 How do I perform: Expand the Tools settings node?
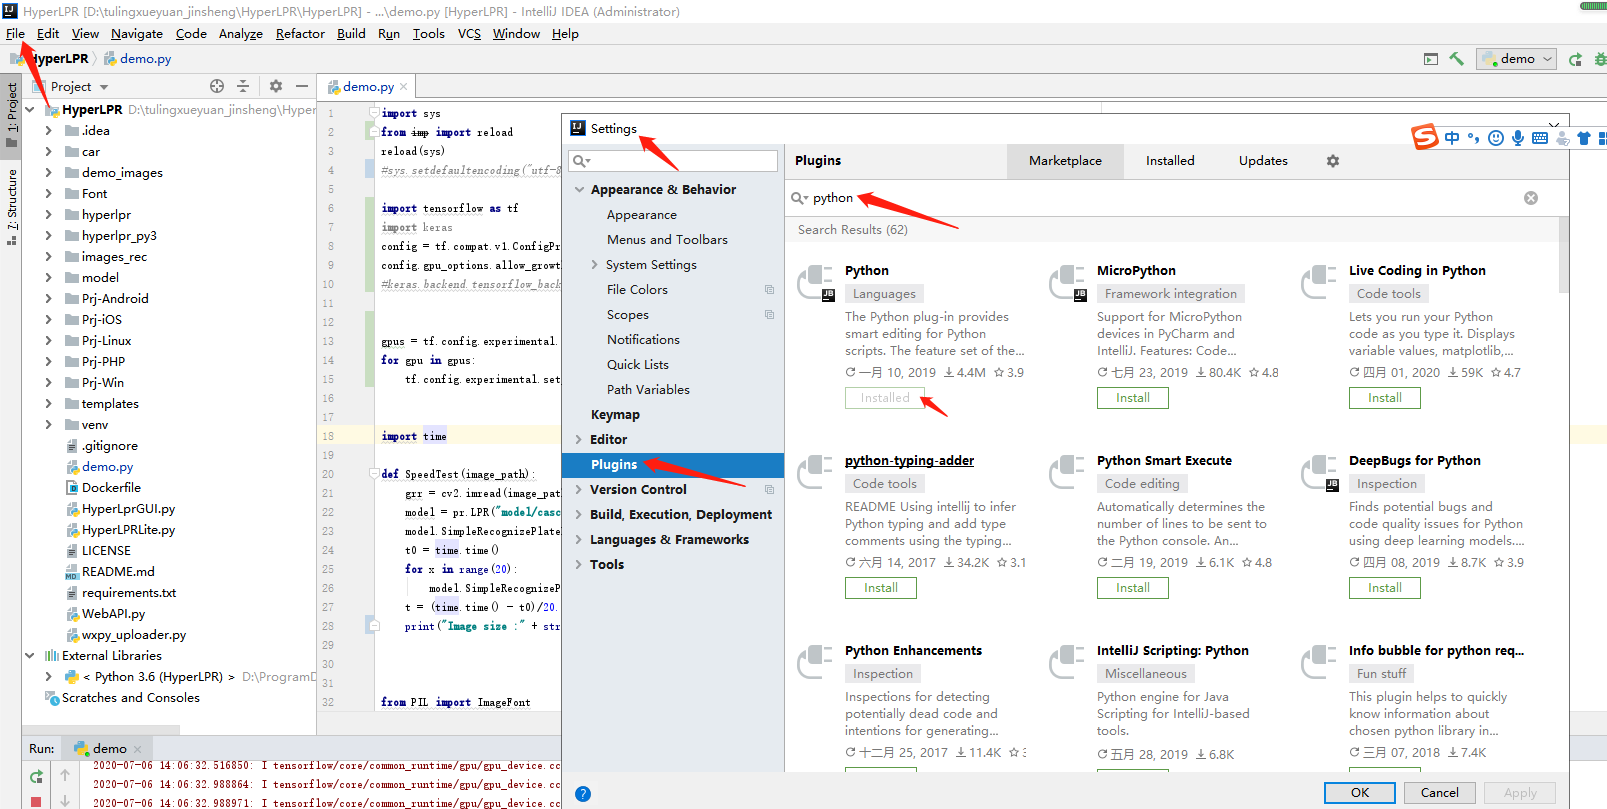click(579, 565)
